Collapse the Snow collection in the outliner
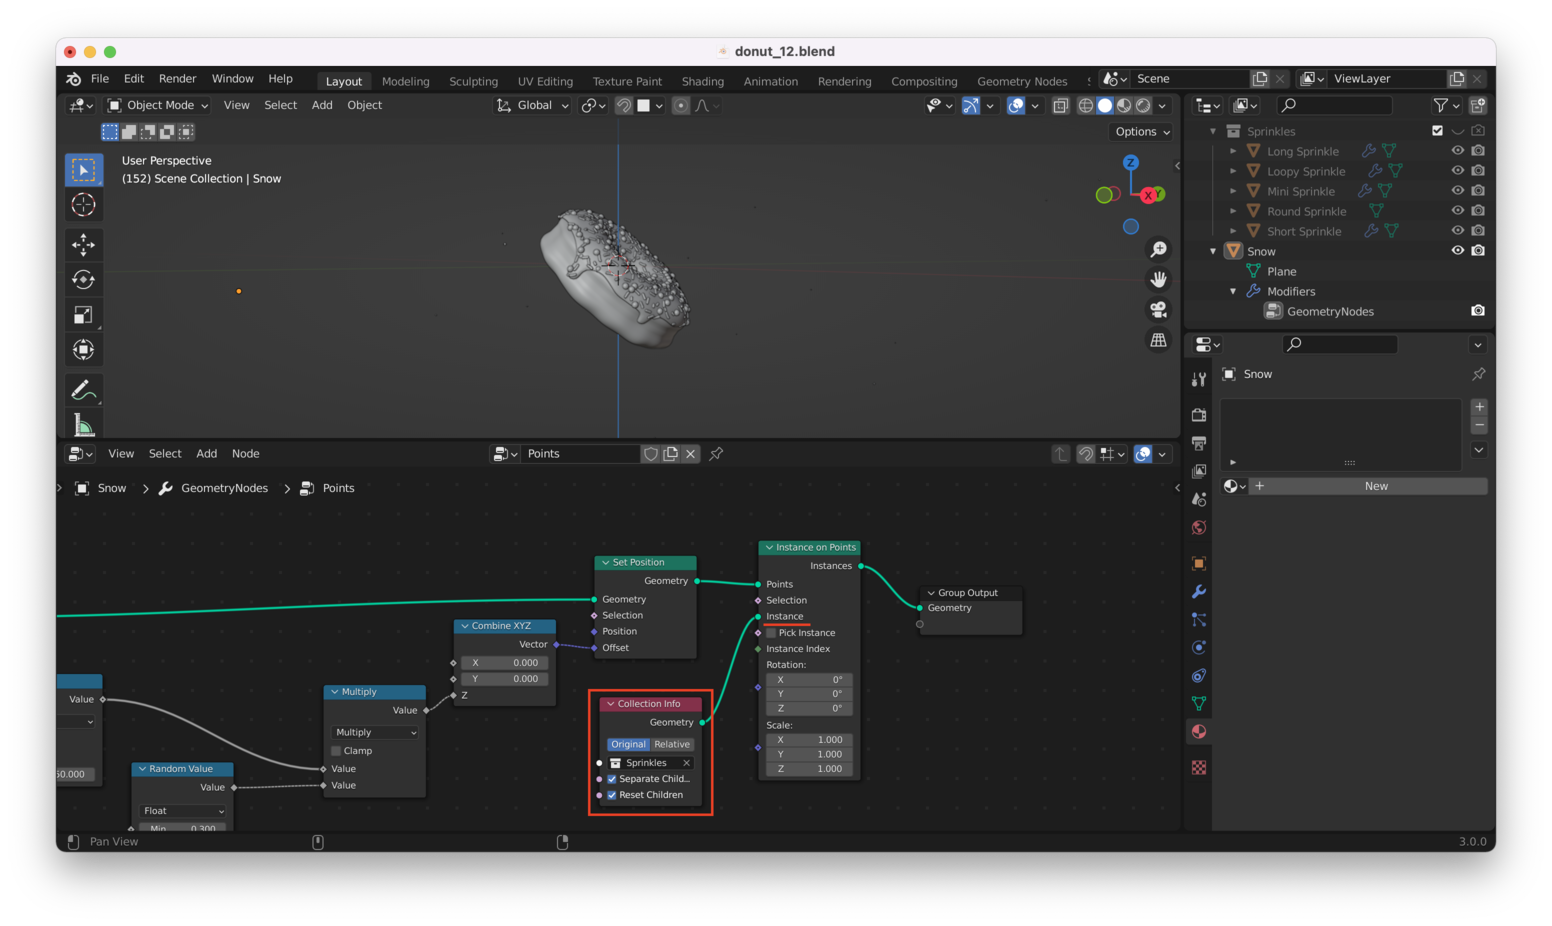Screen dimensions: 1552x926 (x=1212, y=250)
